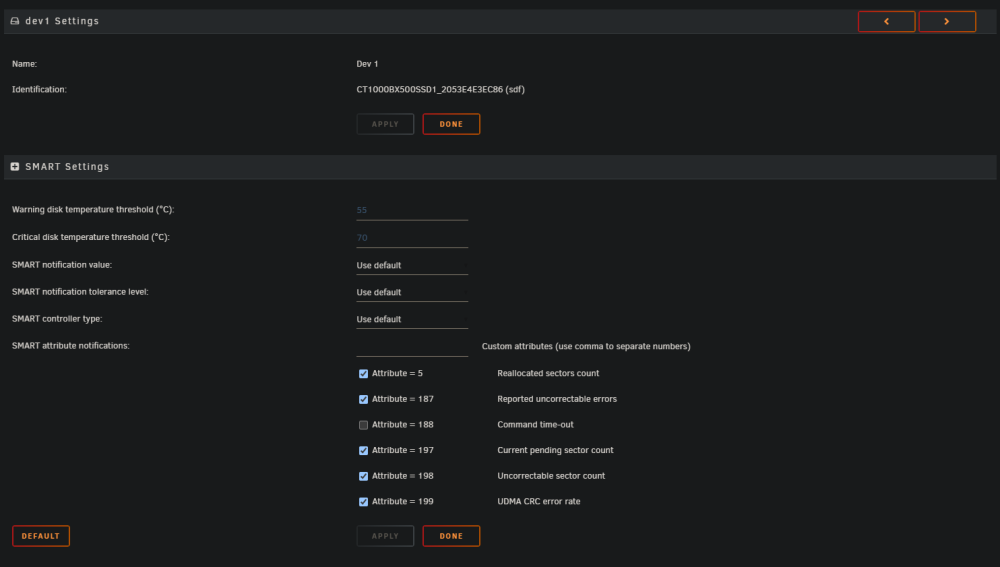Click the SMART attribute notifications label
Viewport: 1000px width, 567px height.
click(x=71, y=346)
